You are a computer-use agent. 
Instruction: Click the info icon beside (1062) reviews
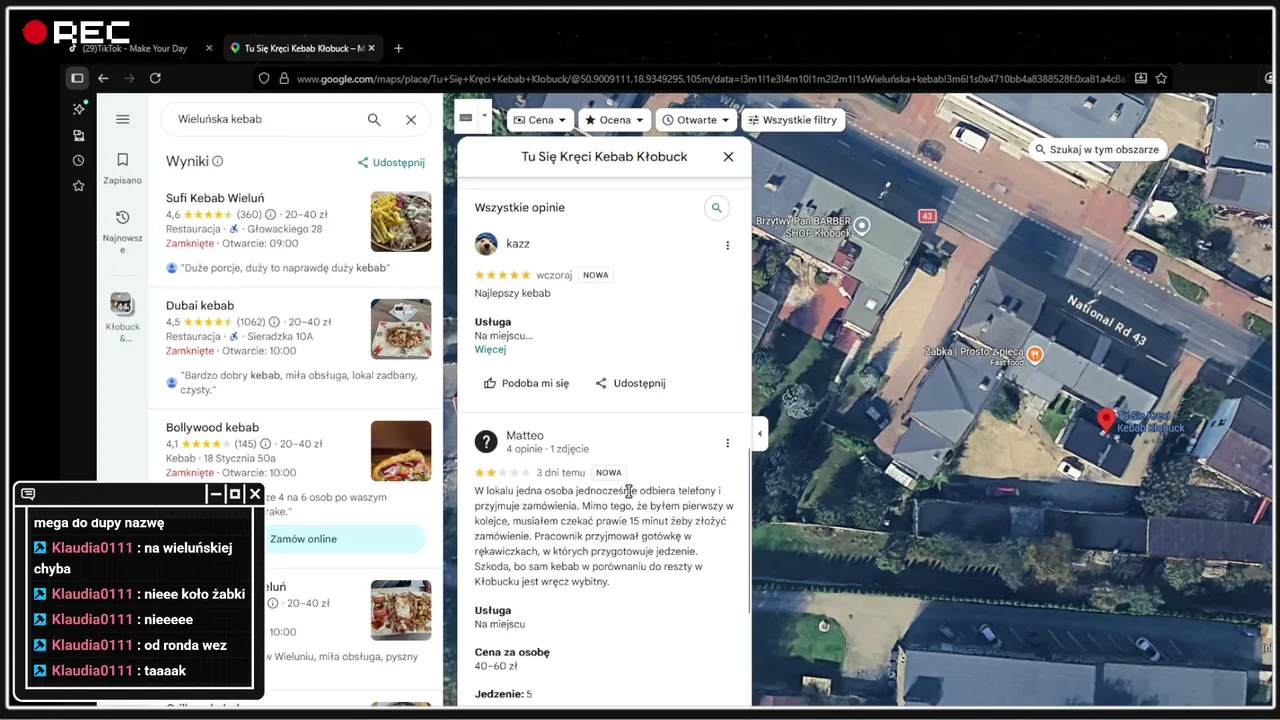click(273, 322)
